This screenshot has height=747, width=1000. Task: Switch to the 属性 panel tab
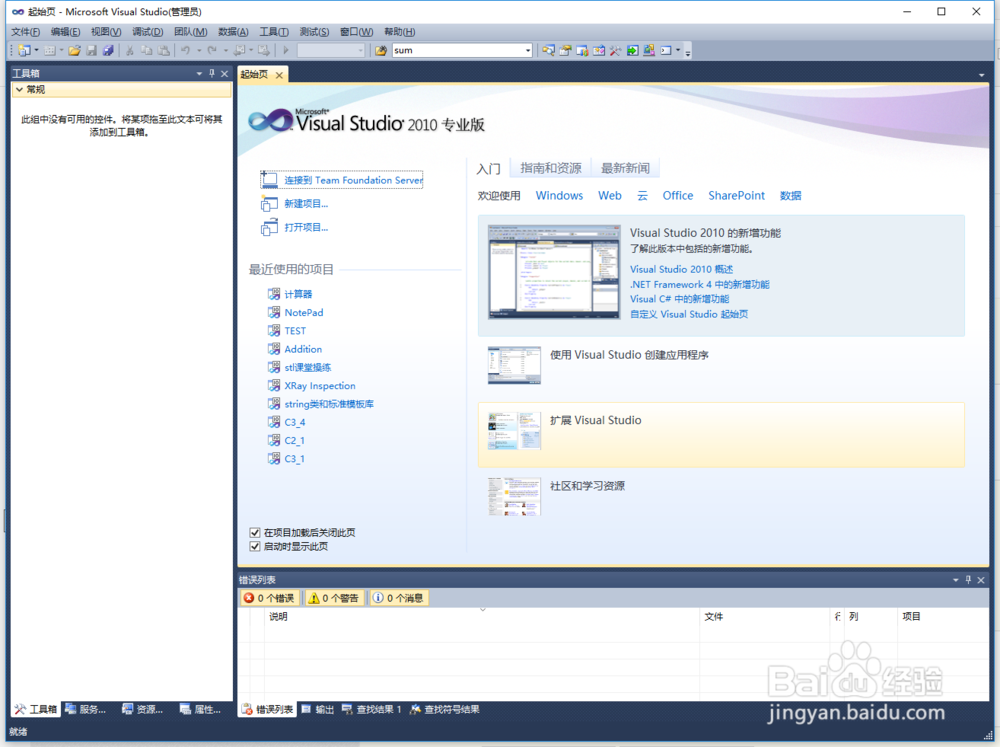pyautogui.click(x=201, y=709)
